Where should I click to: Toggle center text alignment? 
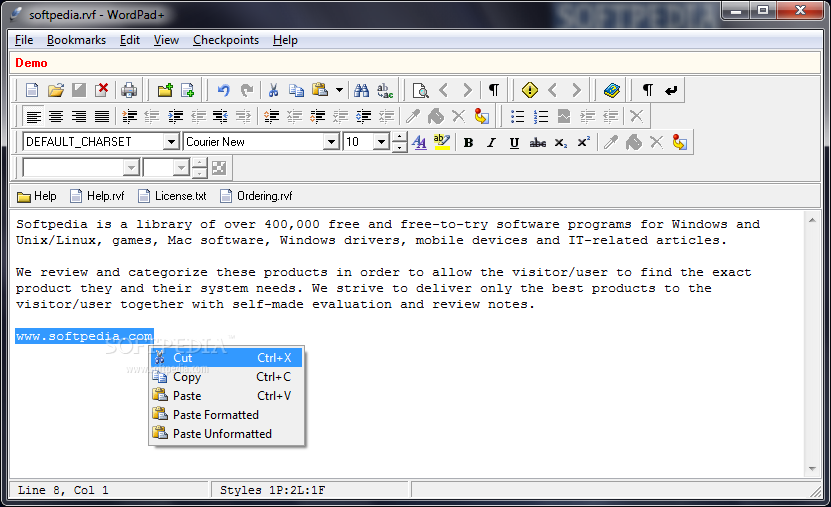click(x=56, y=116)
